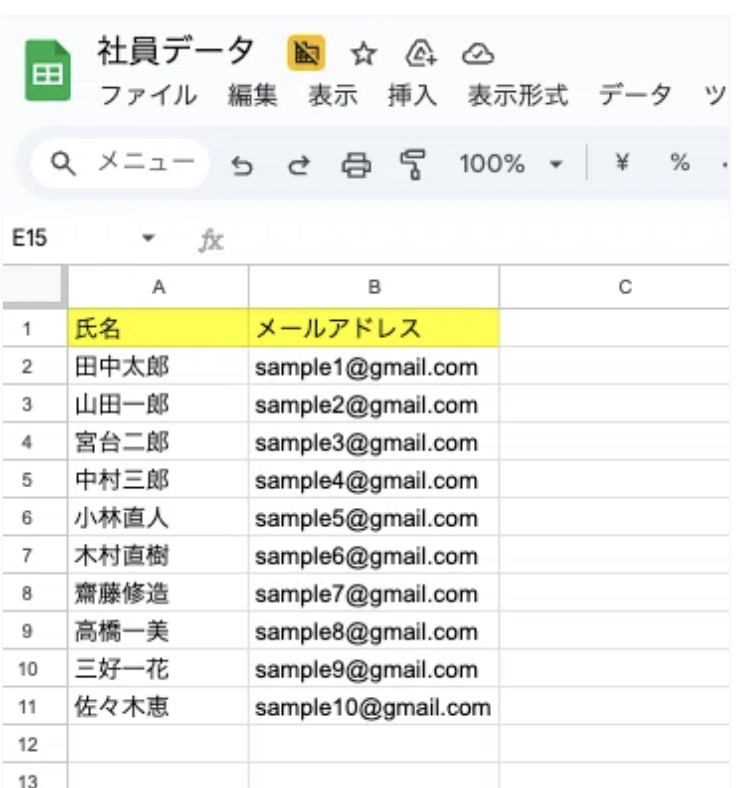738x788 pixels.
Task: Open the 表示 menu
Action: 333,95
